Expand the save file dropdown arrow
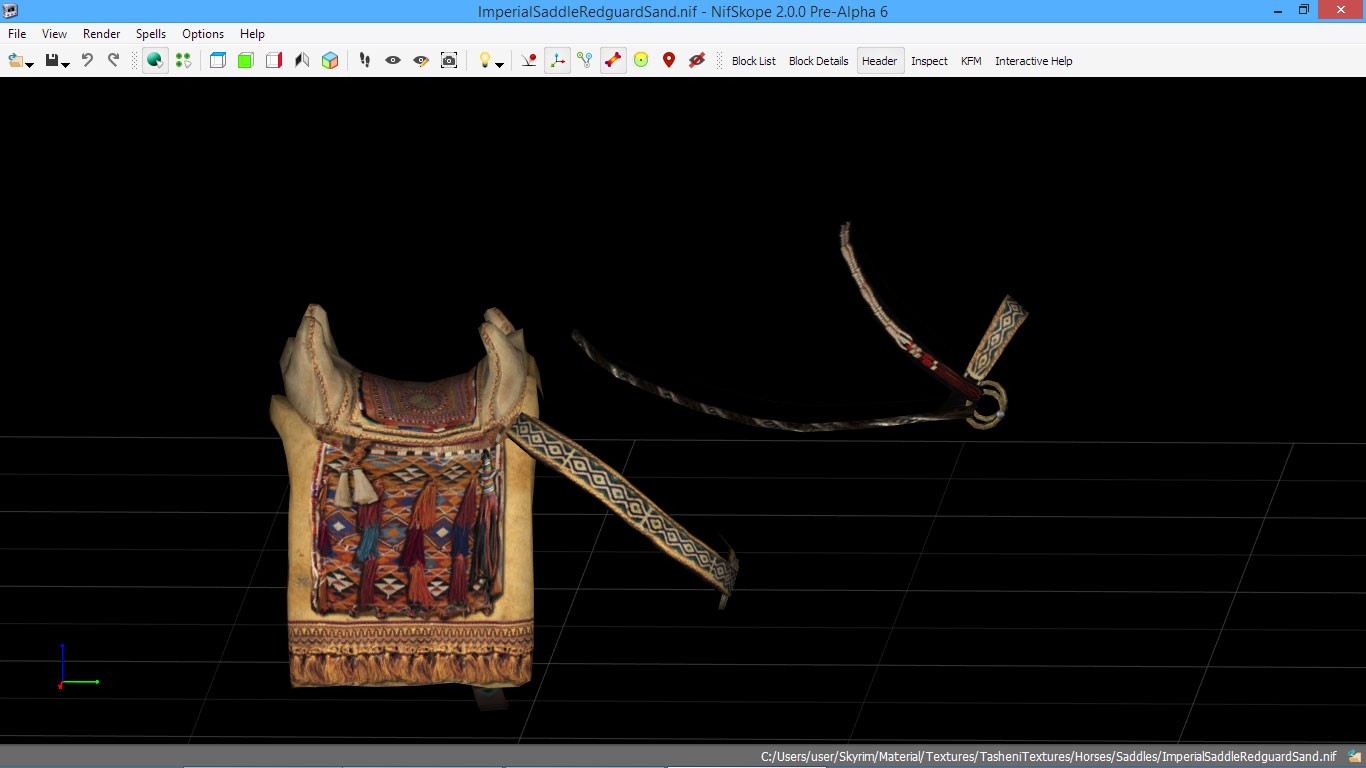Screen dimensions: 1366x768 (x=65, y=64)
